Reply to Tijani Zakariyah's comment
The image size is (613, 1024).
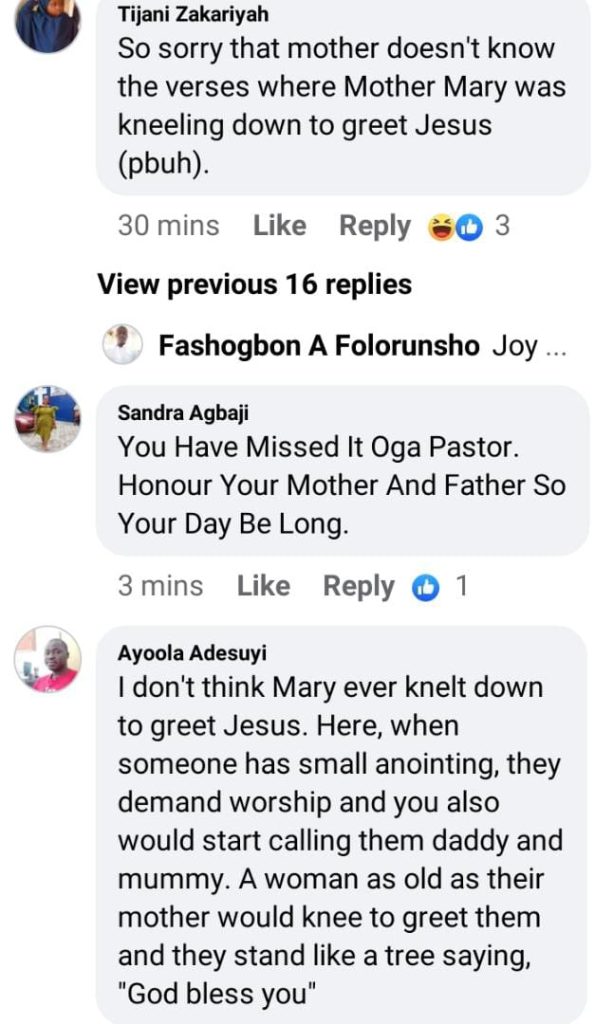point(374,226)
